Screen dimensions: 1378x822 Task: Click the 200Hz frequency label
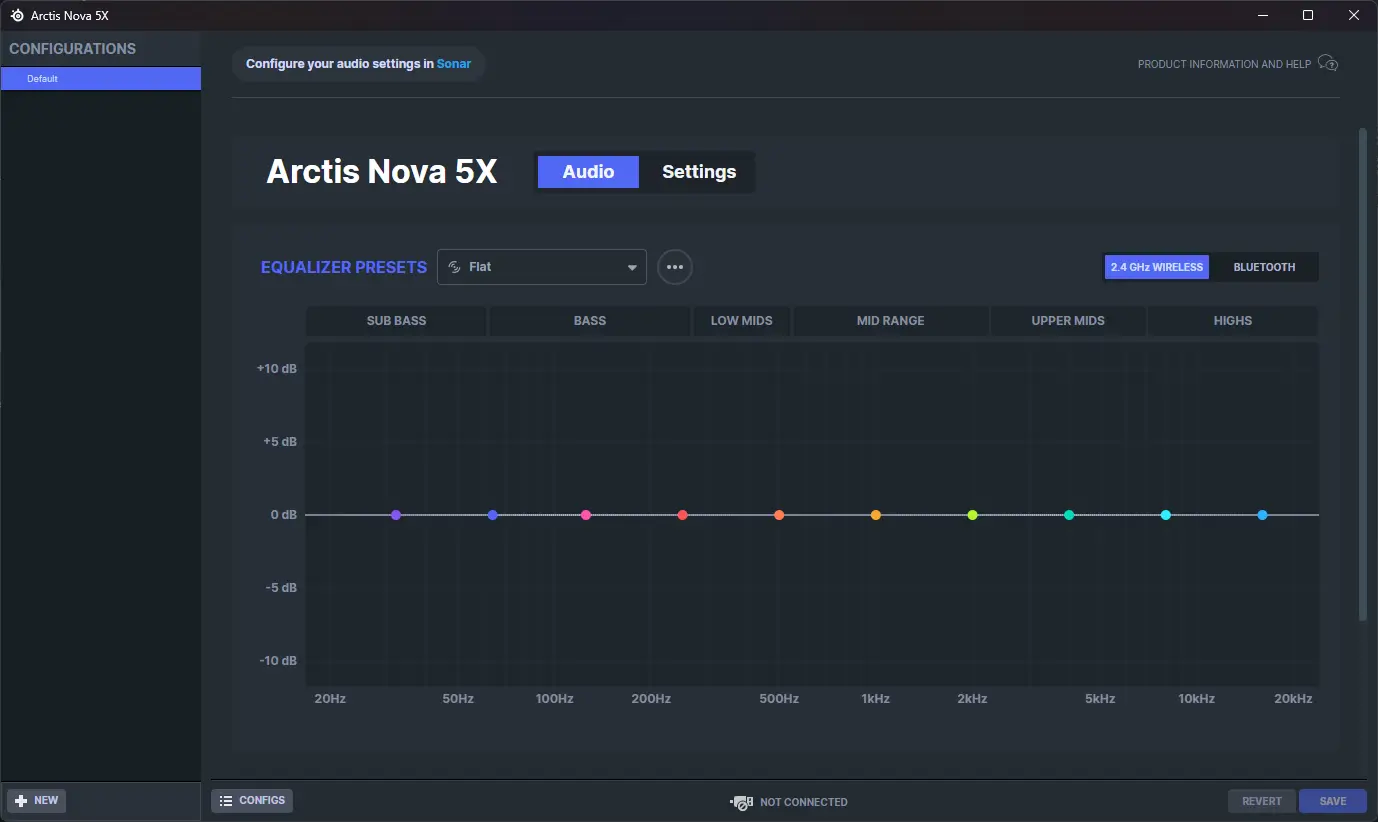click(651, 699)
